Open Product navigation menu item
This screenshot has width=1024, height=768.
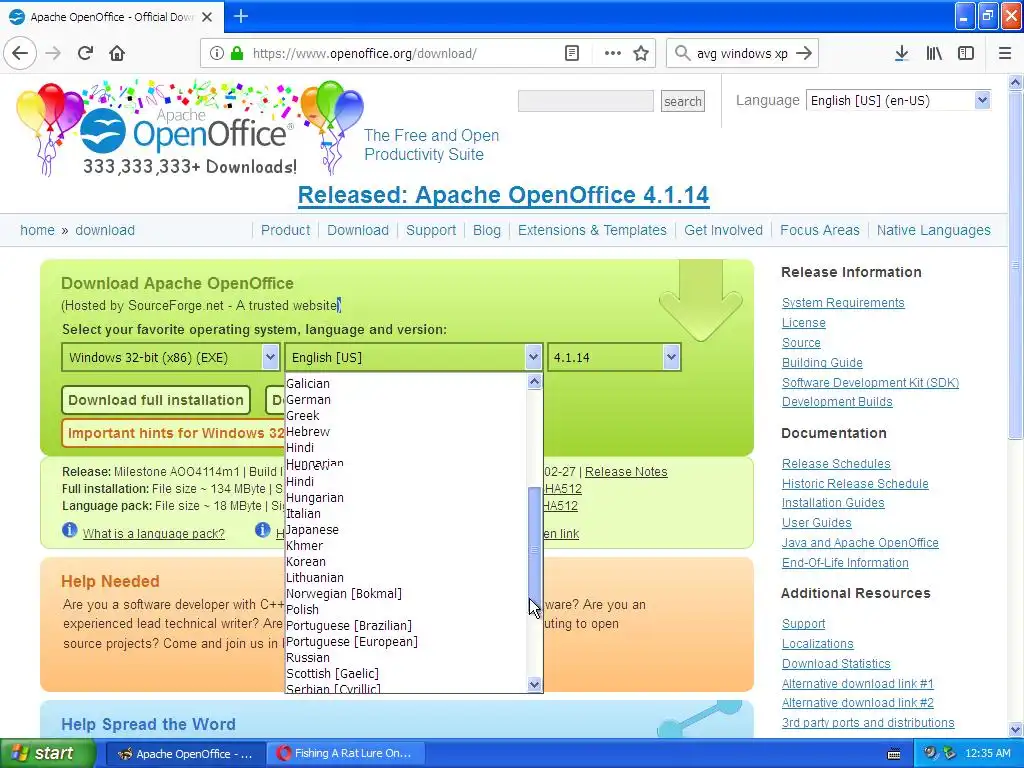click(x=285, y=230)
